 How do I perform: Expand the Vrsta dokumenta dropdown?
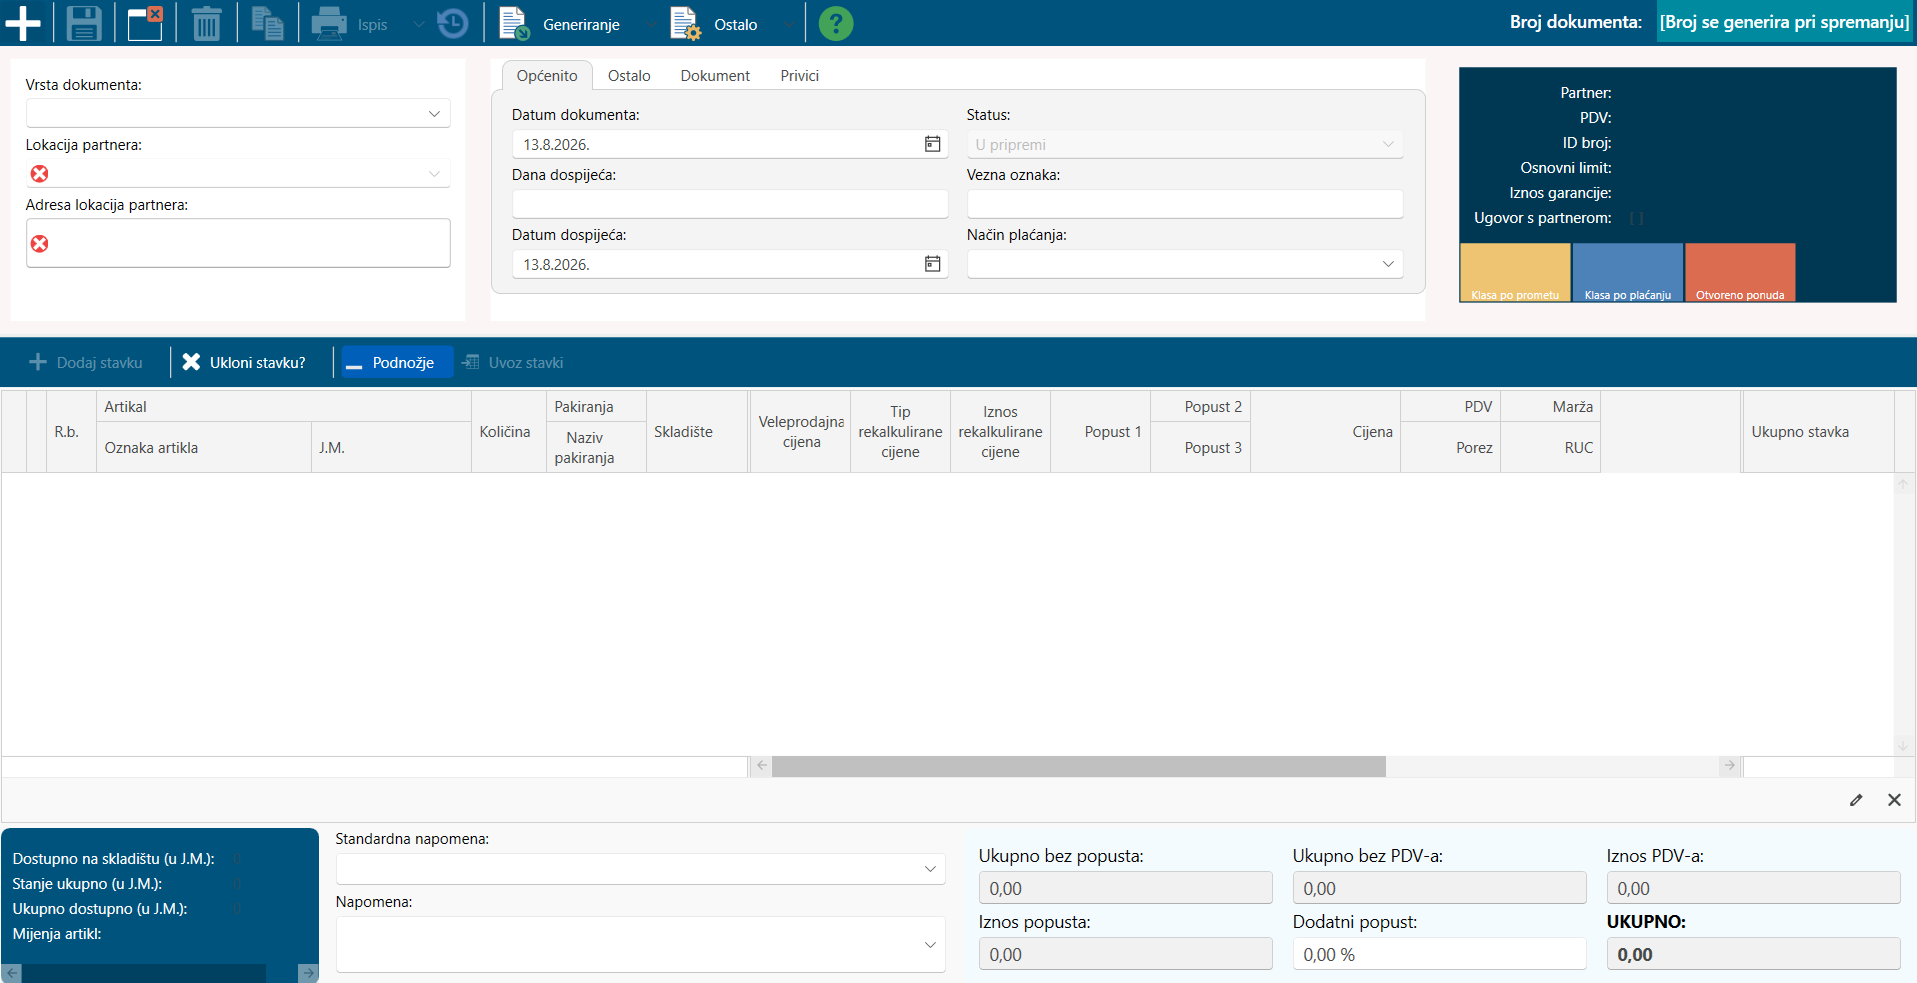pos(434,114)
